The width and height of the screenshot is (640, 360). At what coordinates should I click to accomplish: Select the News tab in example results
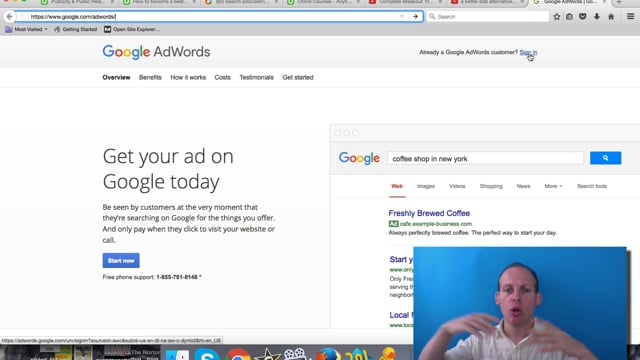coord(523,187)
